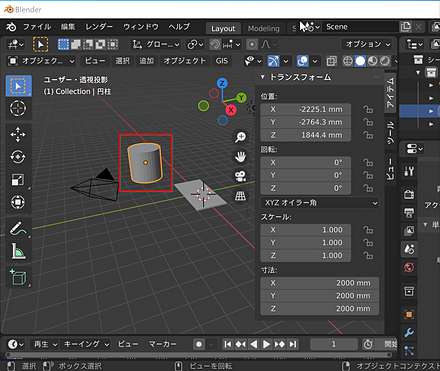The image size is (440, 371).
Task: Open XYZ オイラー角 rotation mode dropdown
Action: 320,203
